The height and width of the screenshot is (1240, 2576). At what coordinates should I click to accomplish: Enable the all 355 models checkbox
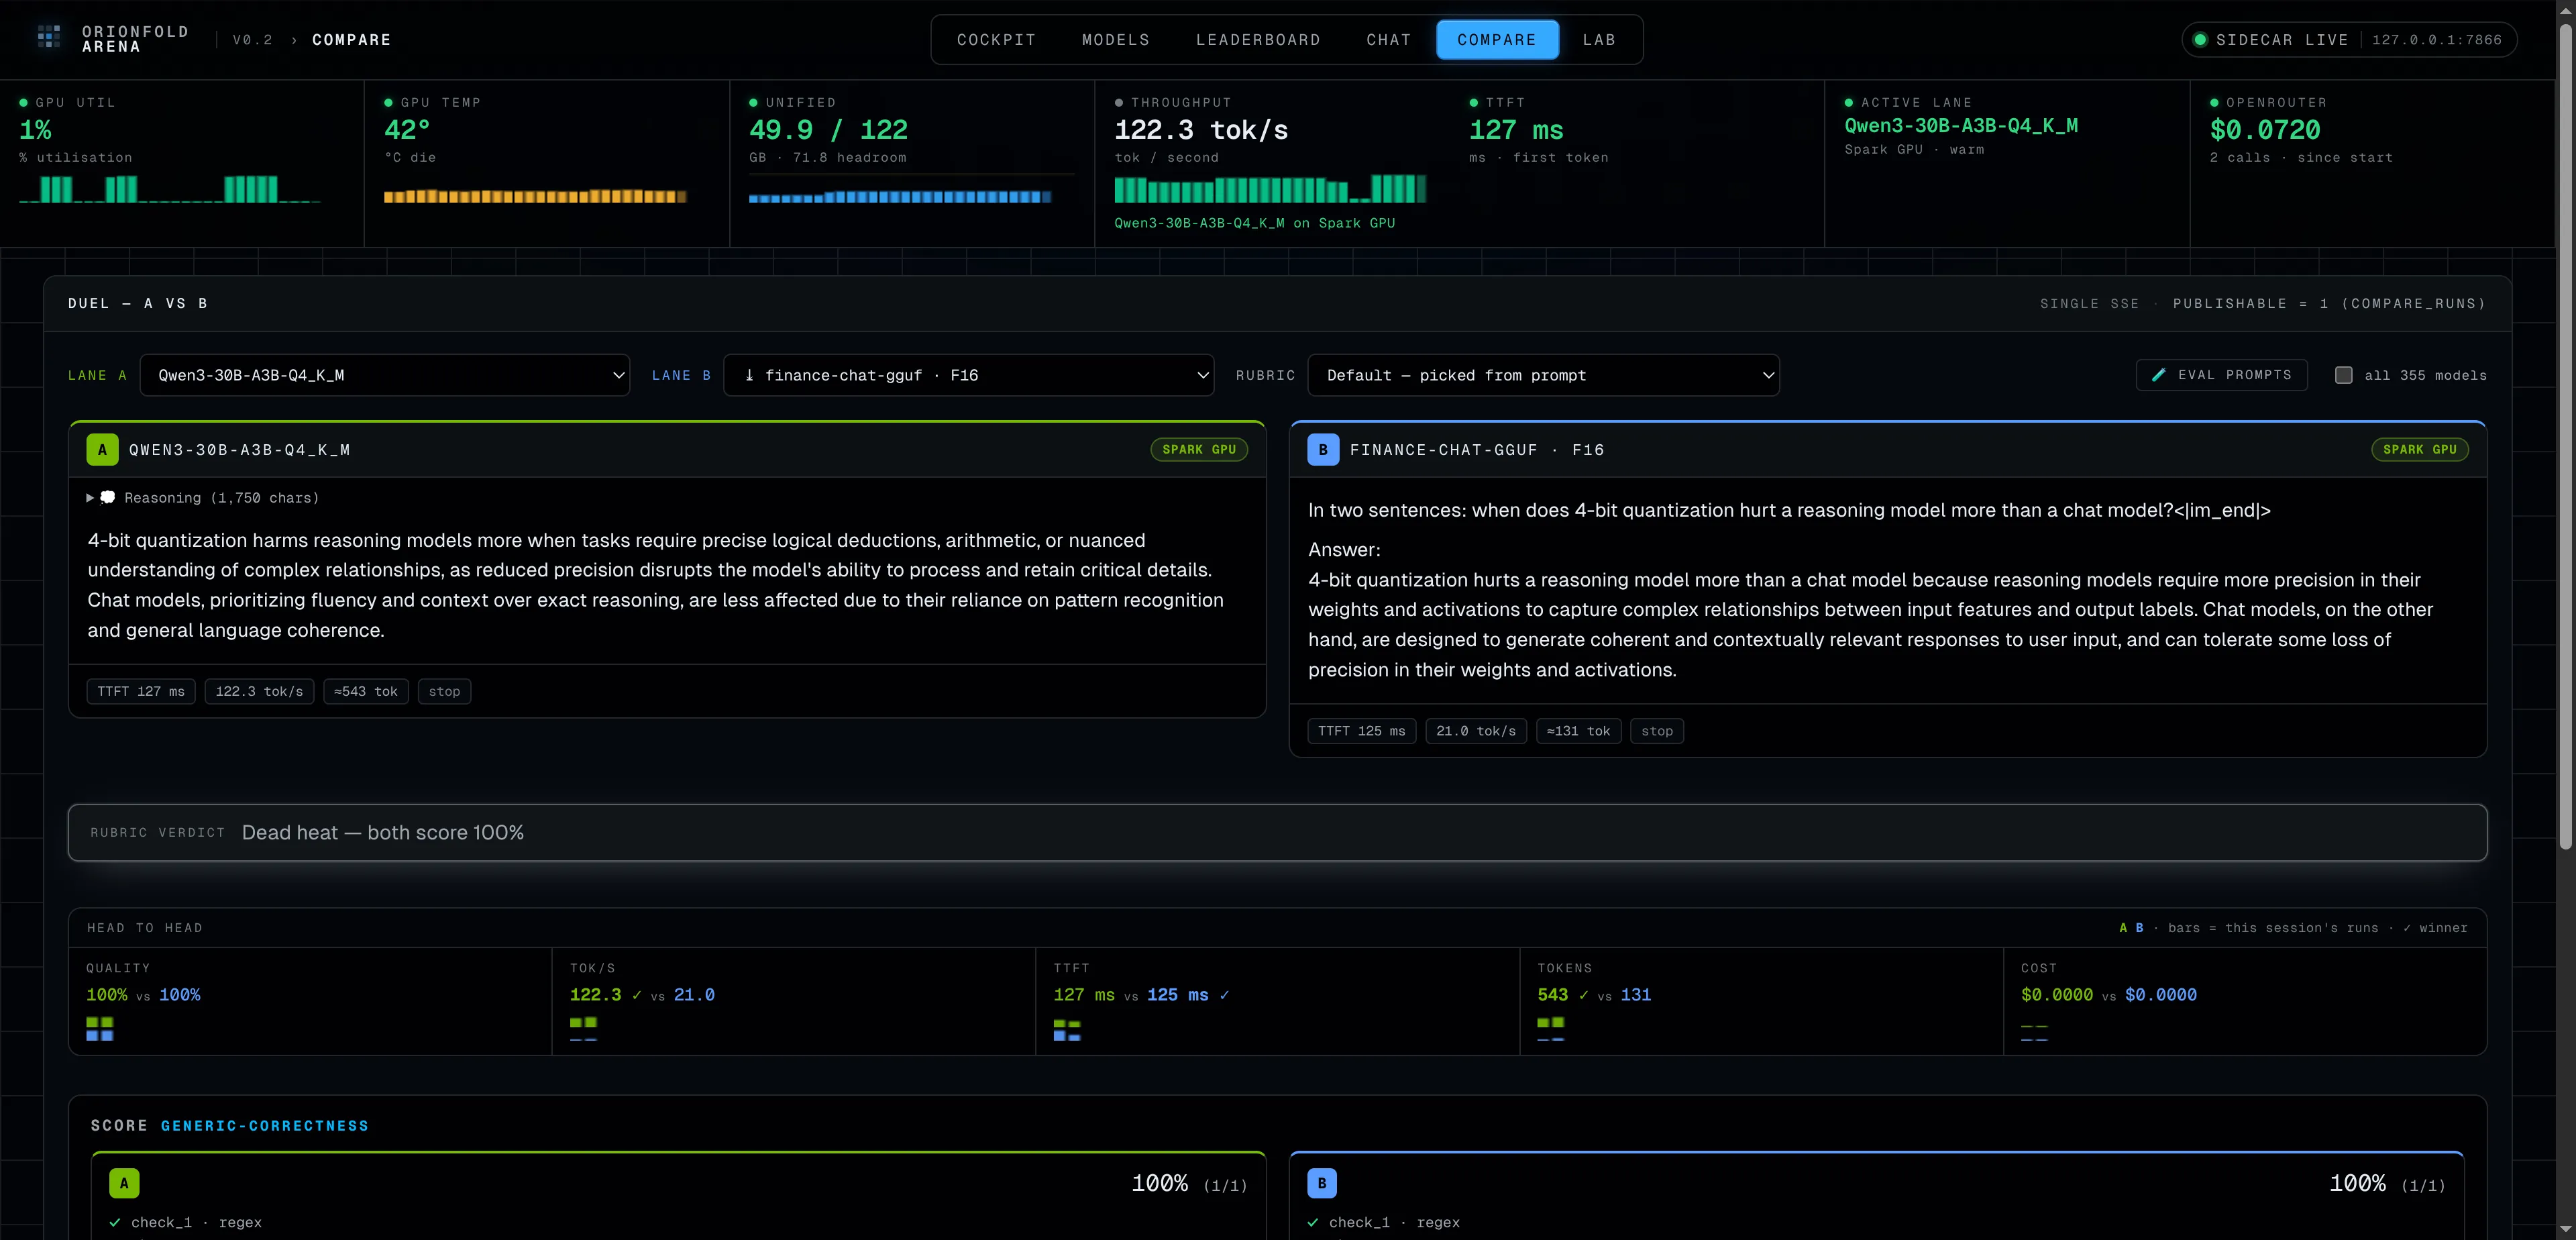[2343, 375]
